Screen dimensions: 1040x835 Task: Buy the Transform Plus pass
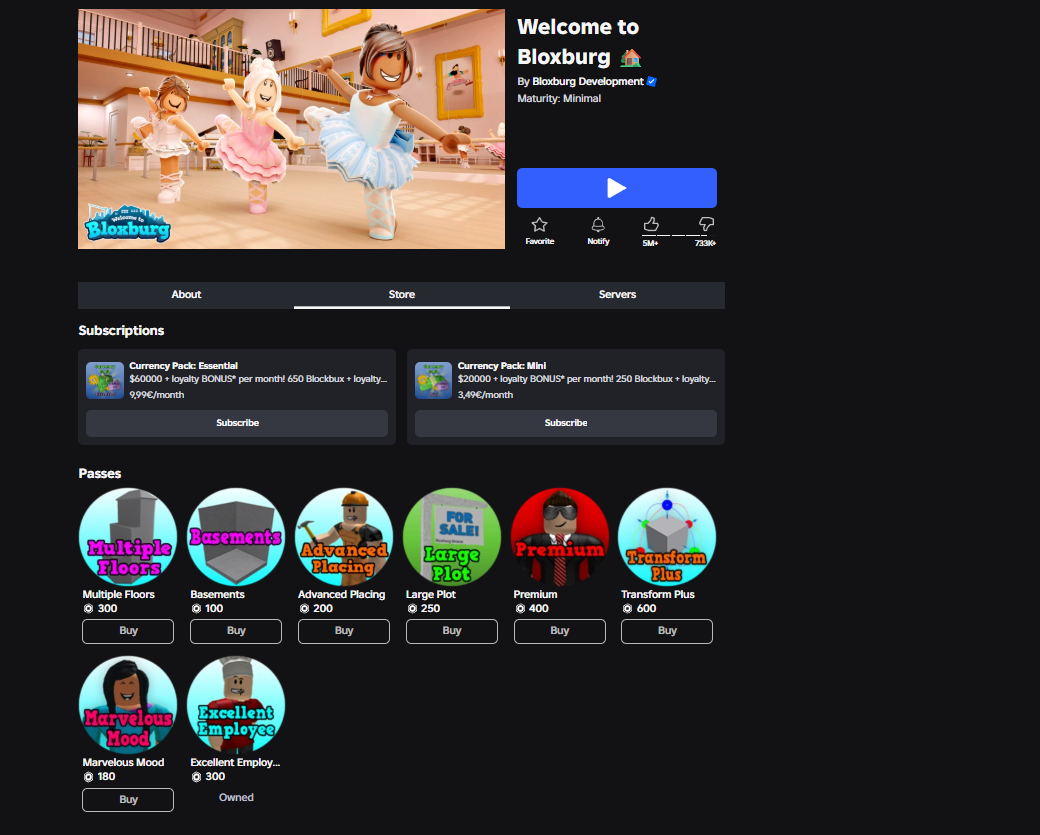[667, 631]
